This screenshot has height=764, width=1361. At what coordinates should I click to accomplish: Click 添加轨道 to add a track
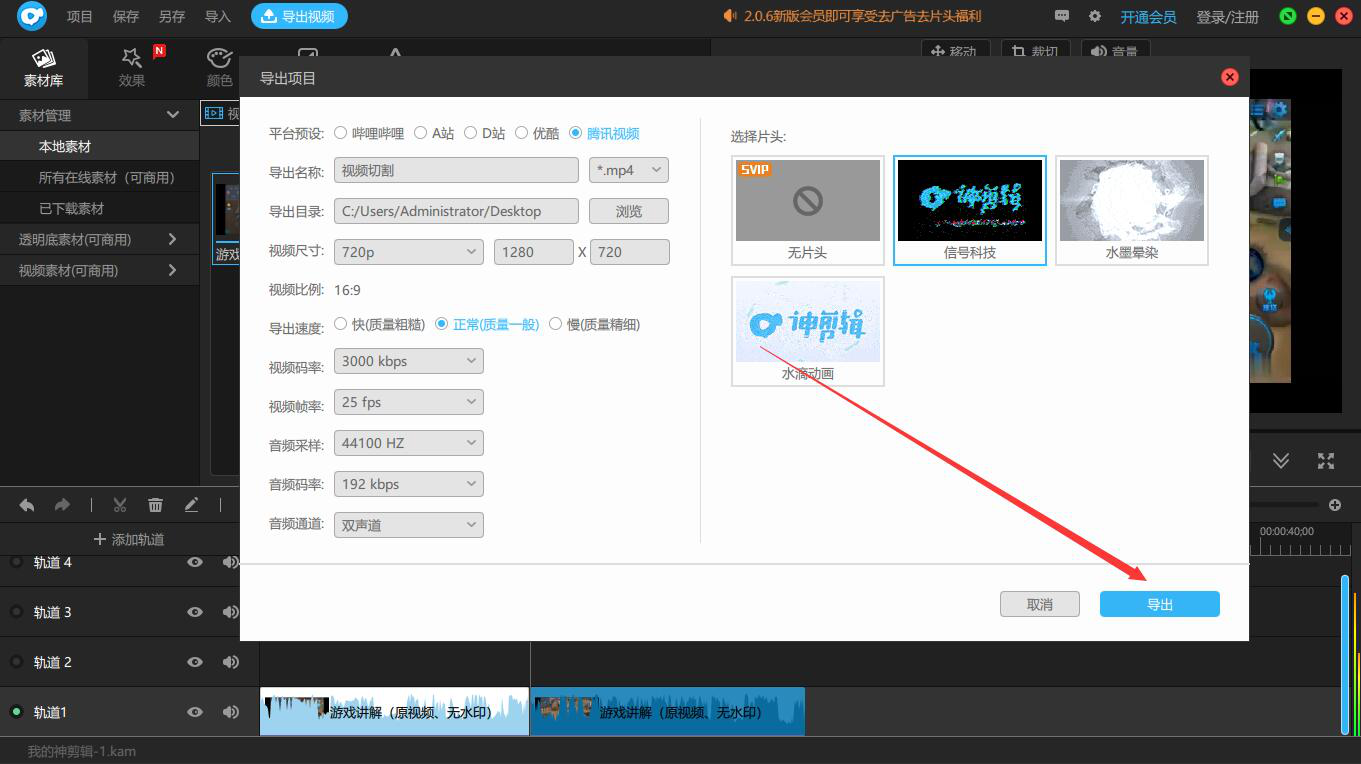129,539
